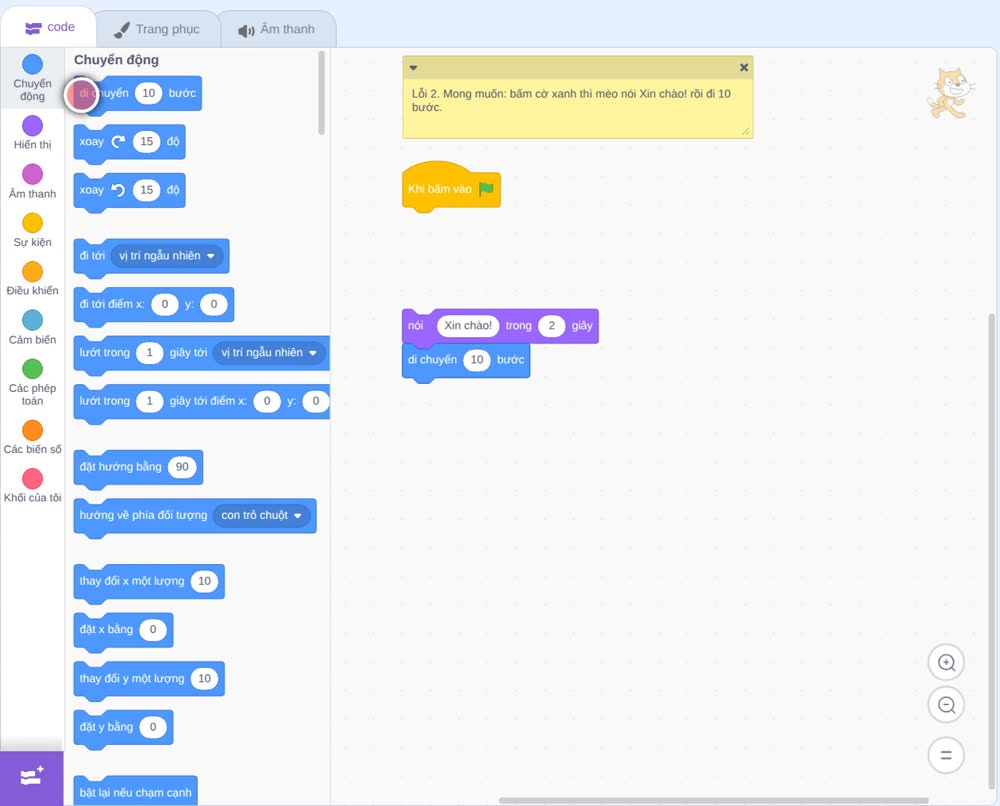Screen dimensions: 1000x806
Task: Click the workspace horizontal scrollbar
Action: [713, 801]
